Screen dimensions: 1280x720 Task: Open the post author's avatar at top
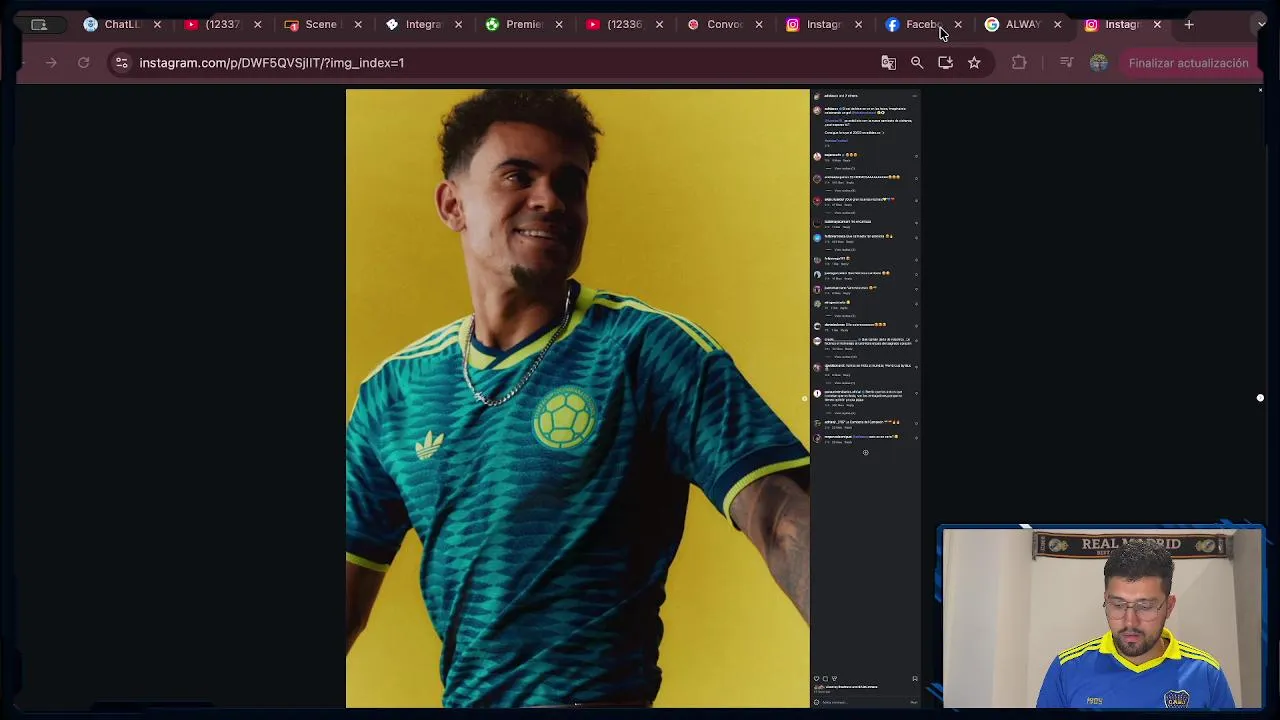pyautogui.click(x=817, y=96)
